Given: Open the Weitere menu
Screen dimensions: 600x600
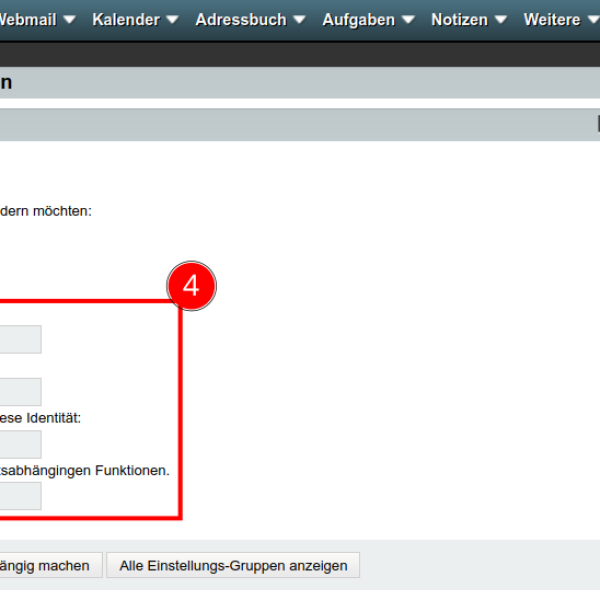Looking at the screenshot, I should (x=551, y=20).
